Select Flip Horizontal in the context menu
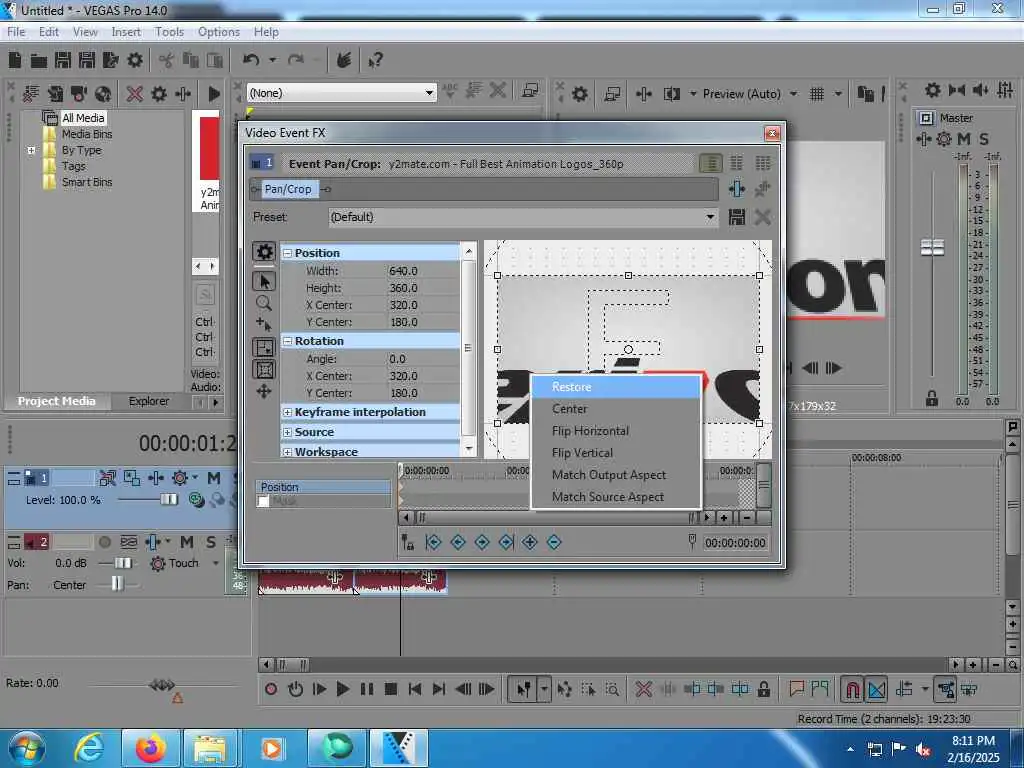Screen dimensions: 1024x768 pos(616,431)
